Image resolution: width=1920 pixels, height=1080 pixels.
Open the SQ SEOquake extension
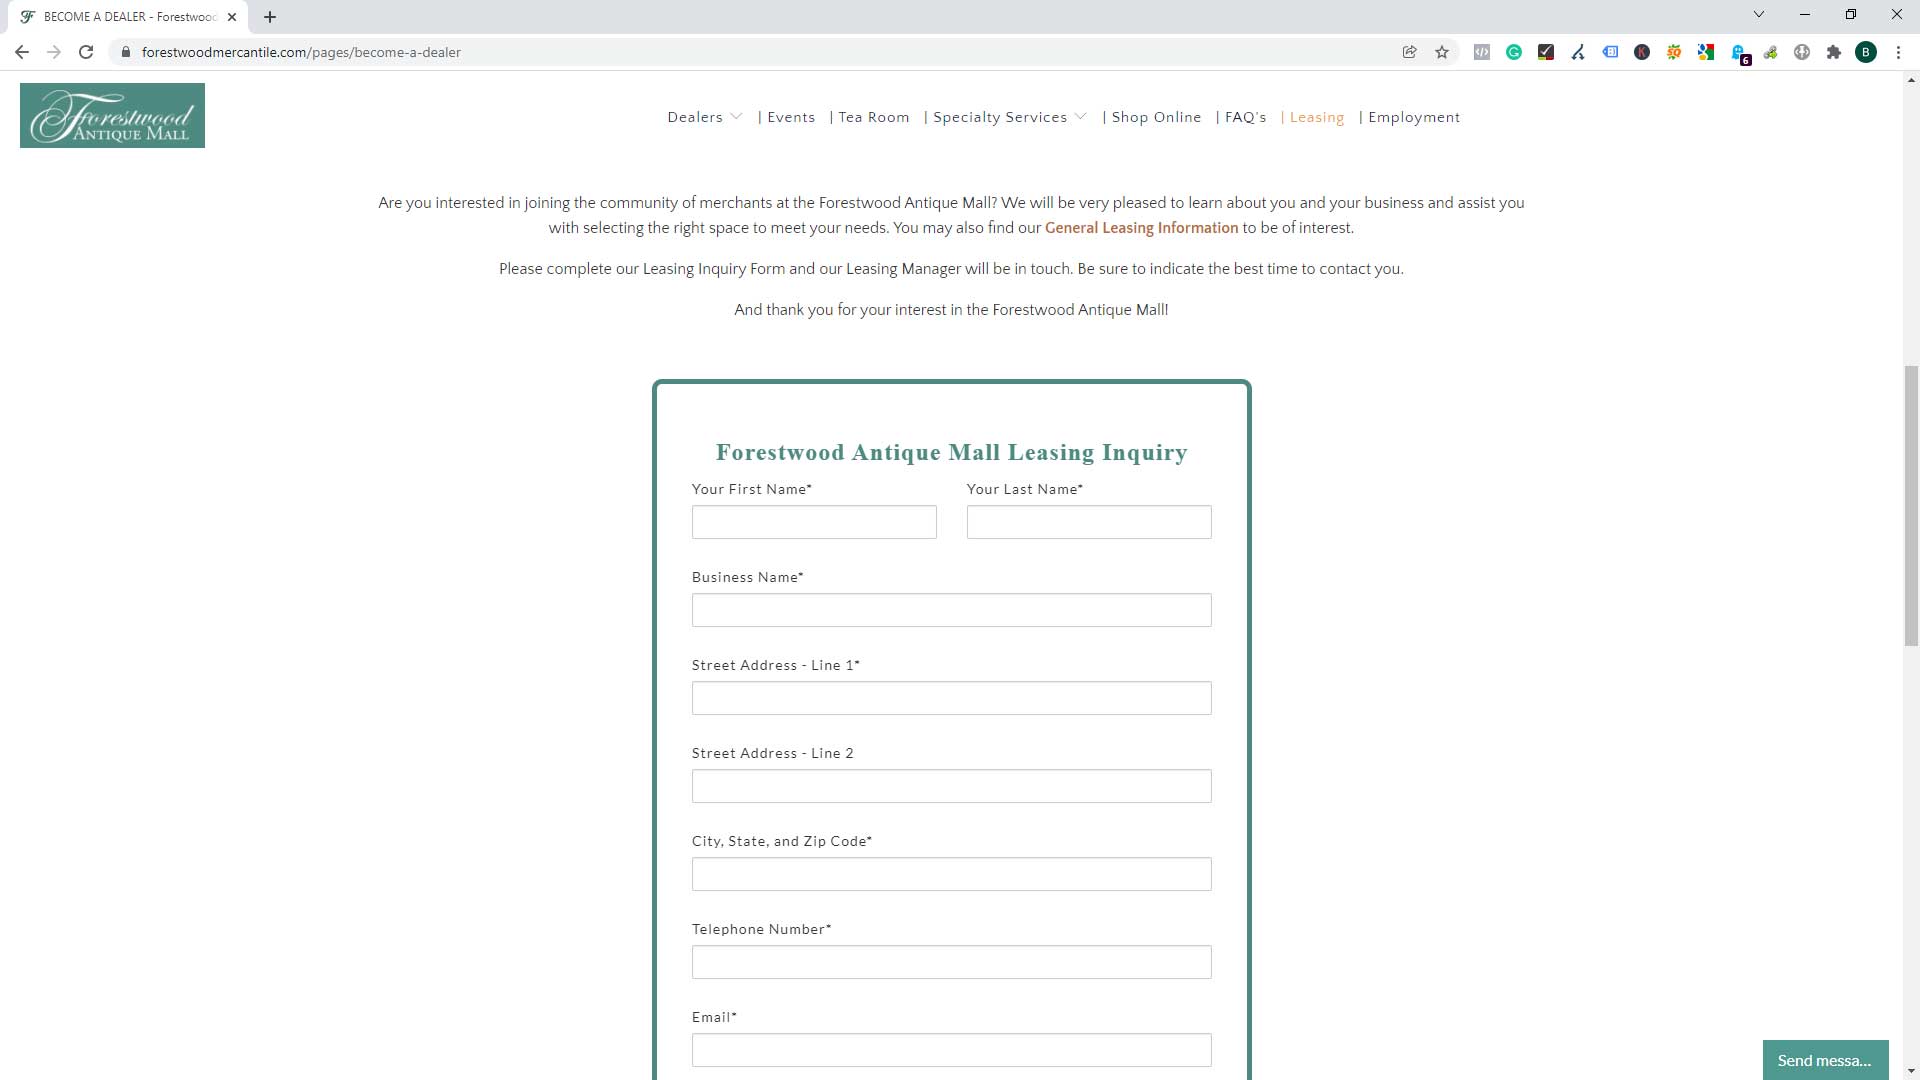point(1674,52)
